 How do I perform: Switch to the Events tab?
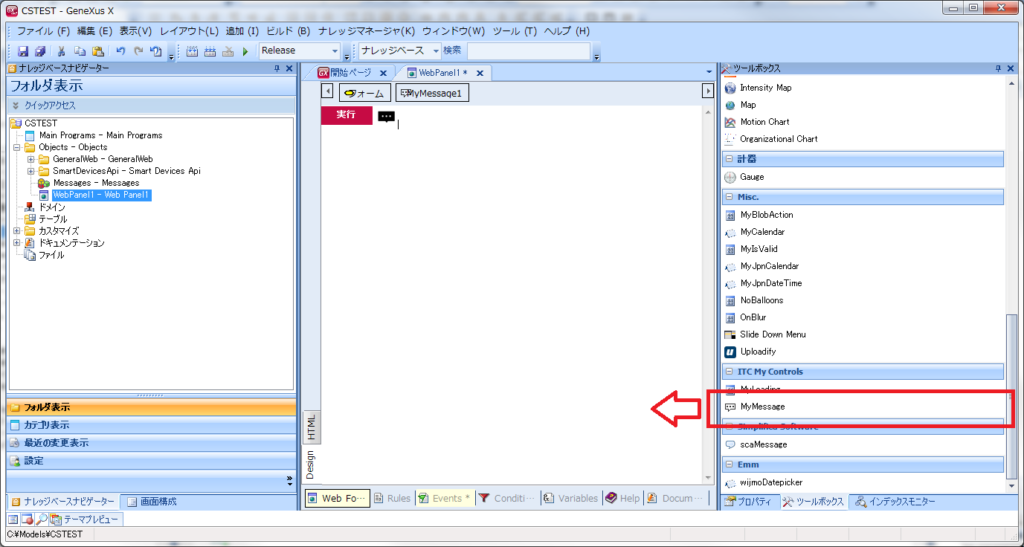click(445, 498)
